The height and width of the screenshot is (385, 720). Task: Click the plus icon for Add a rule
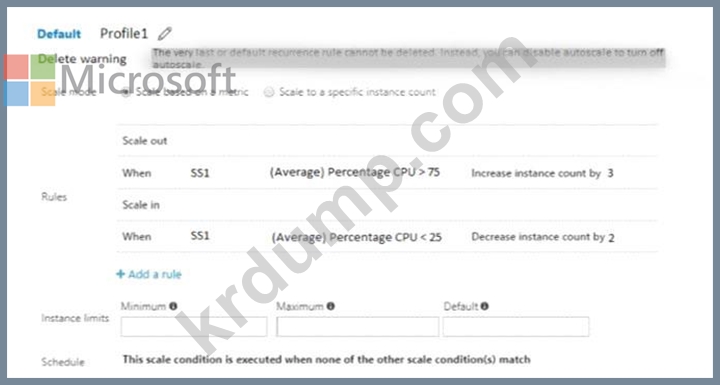[120, 274]
